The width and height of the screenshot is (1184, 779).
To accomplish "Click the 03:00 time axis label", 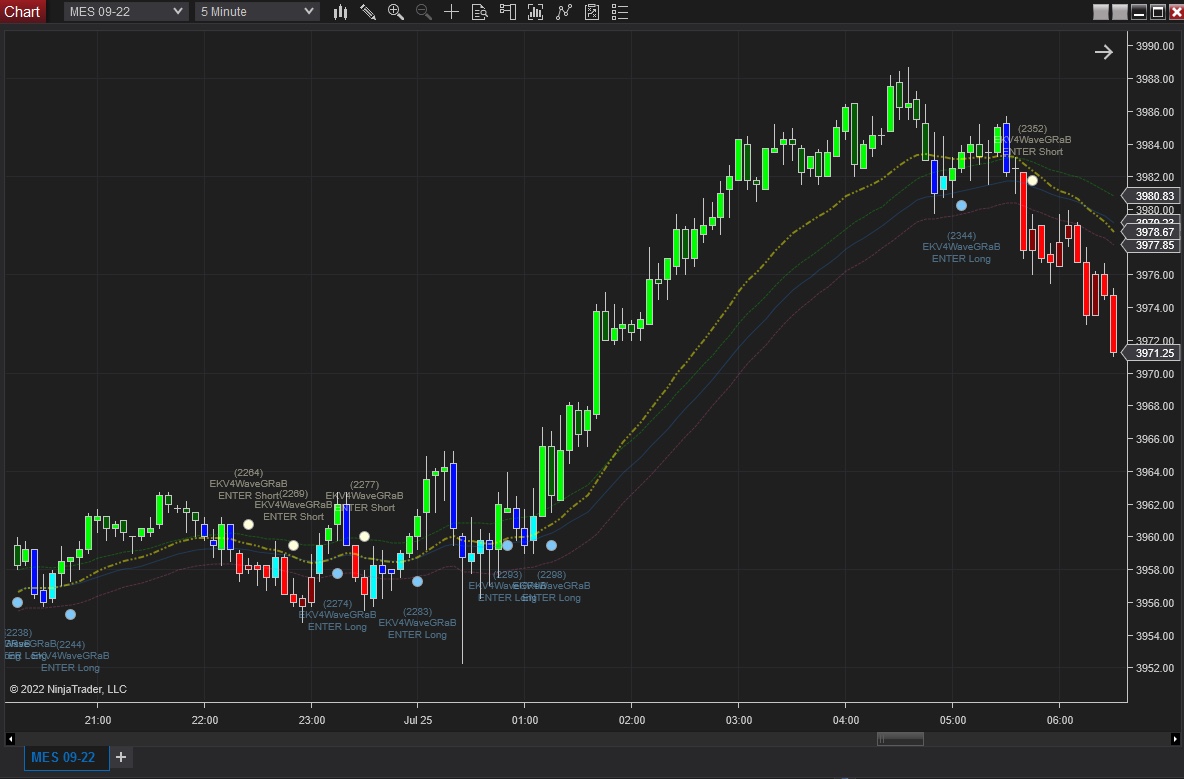I will tap(738, 720).
